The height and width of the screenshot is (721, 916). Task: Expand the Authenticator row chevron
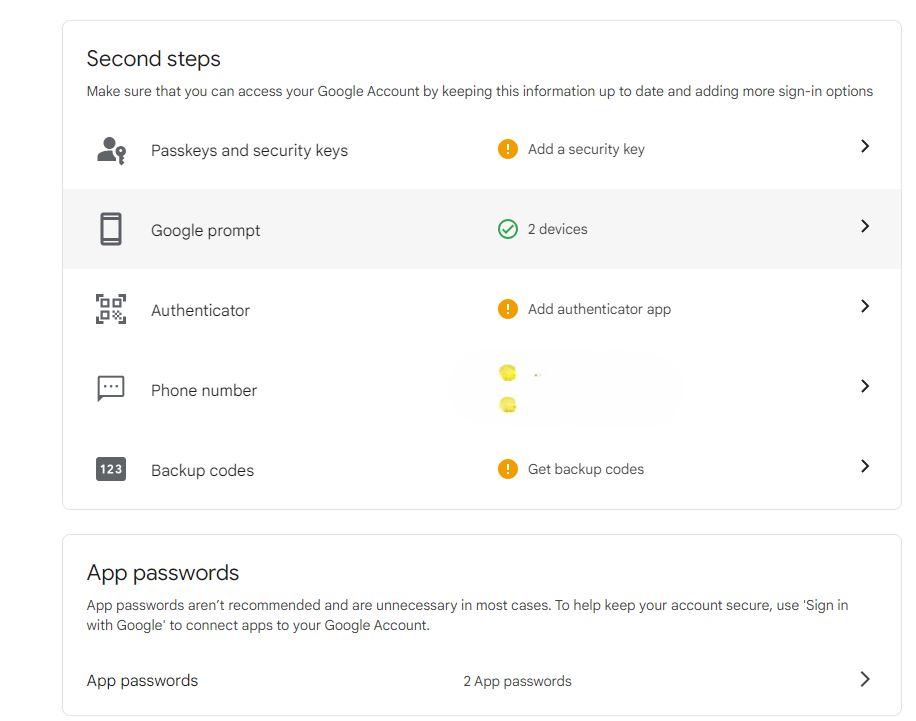coord(865,306)
